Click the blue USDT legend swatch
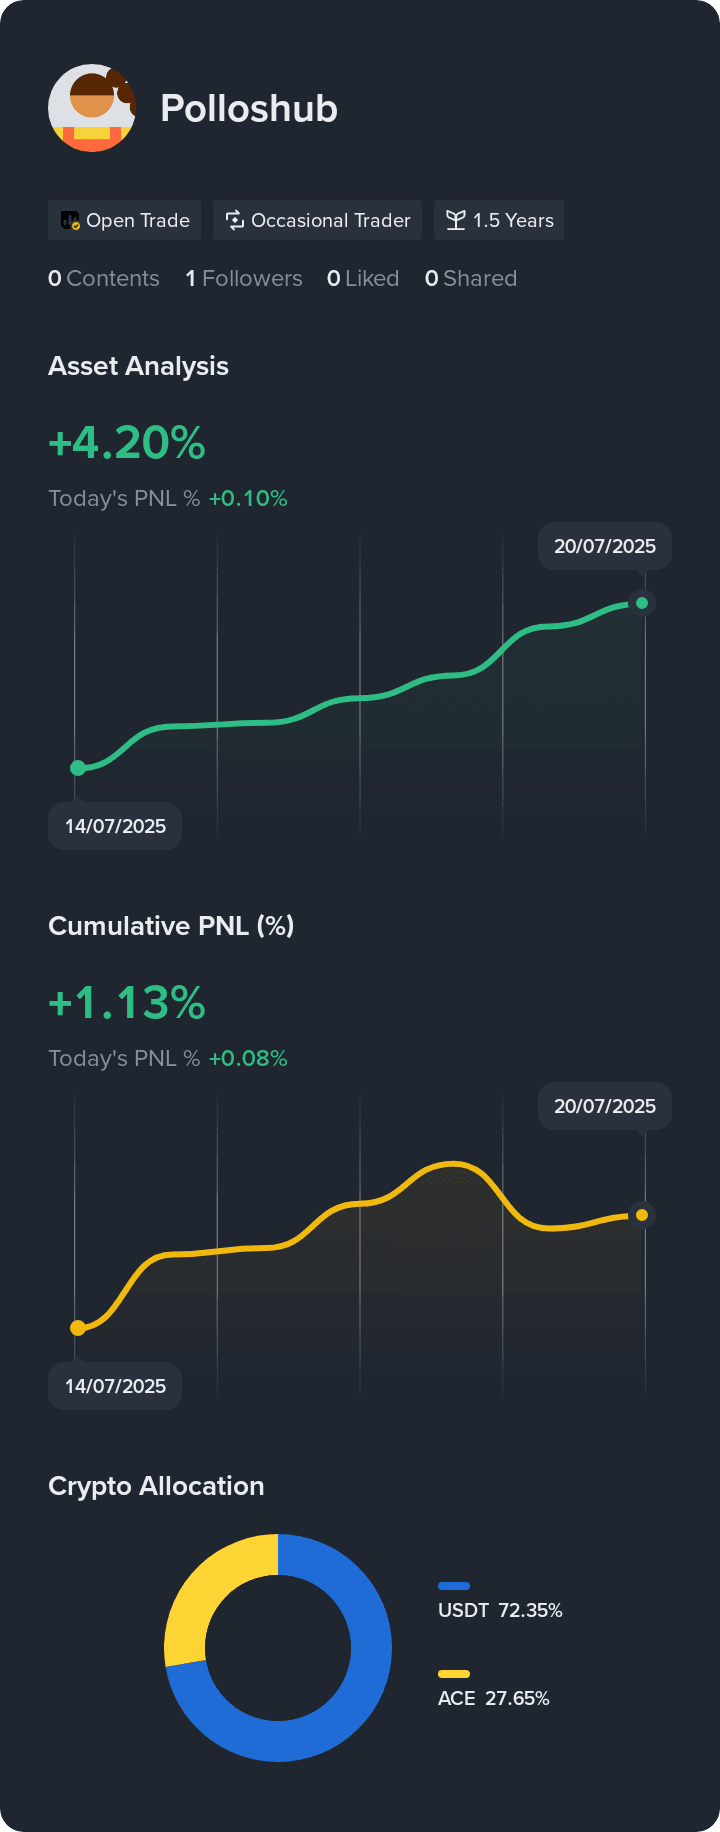This screenshot has height=1832, width=720. point(454,1586)
